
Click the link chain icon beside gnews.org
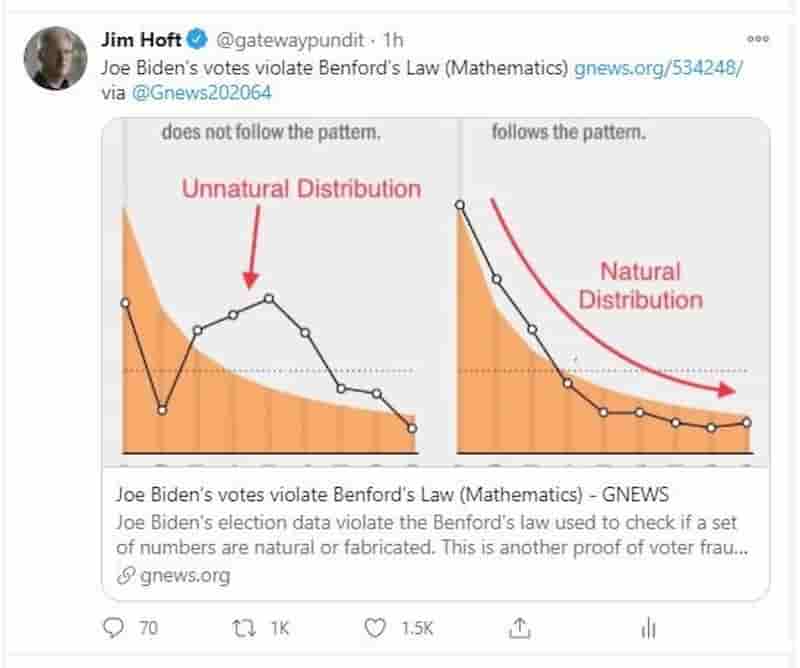pos(124,575)
